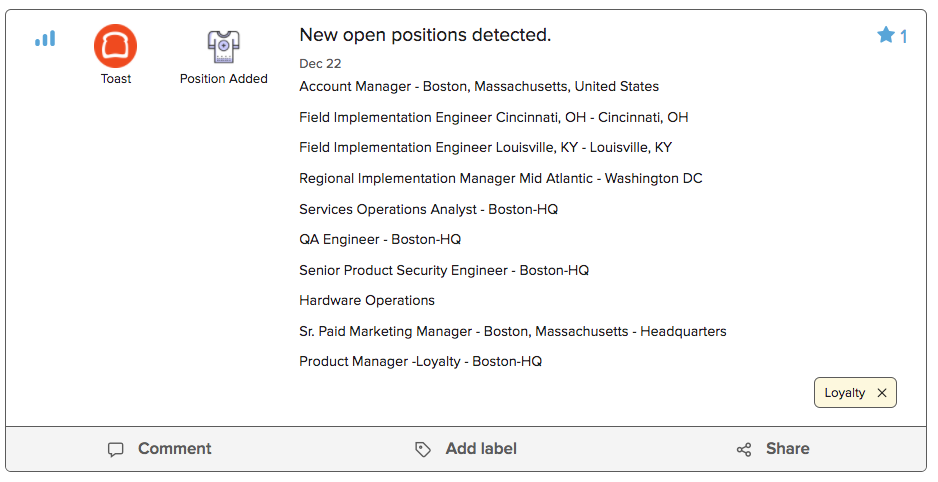Remove the Loyalty label with X

(x=882, y=393)
